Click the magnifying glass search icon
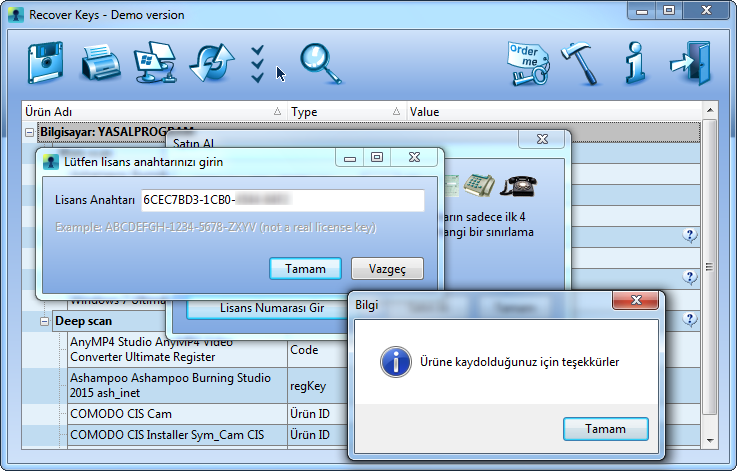The width and height of the screenshot is (737, 471). coord(320,63)
